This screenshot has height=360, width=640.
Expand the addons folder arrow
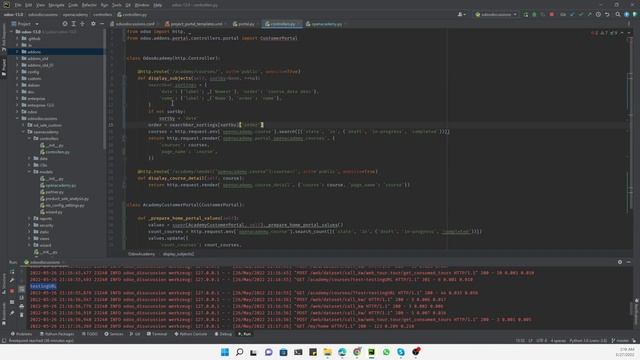pos(17,52)
